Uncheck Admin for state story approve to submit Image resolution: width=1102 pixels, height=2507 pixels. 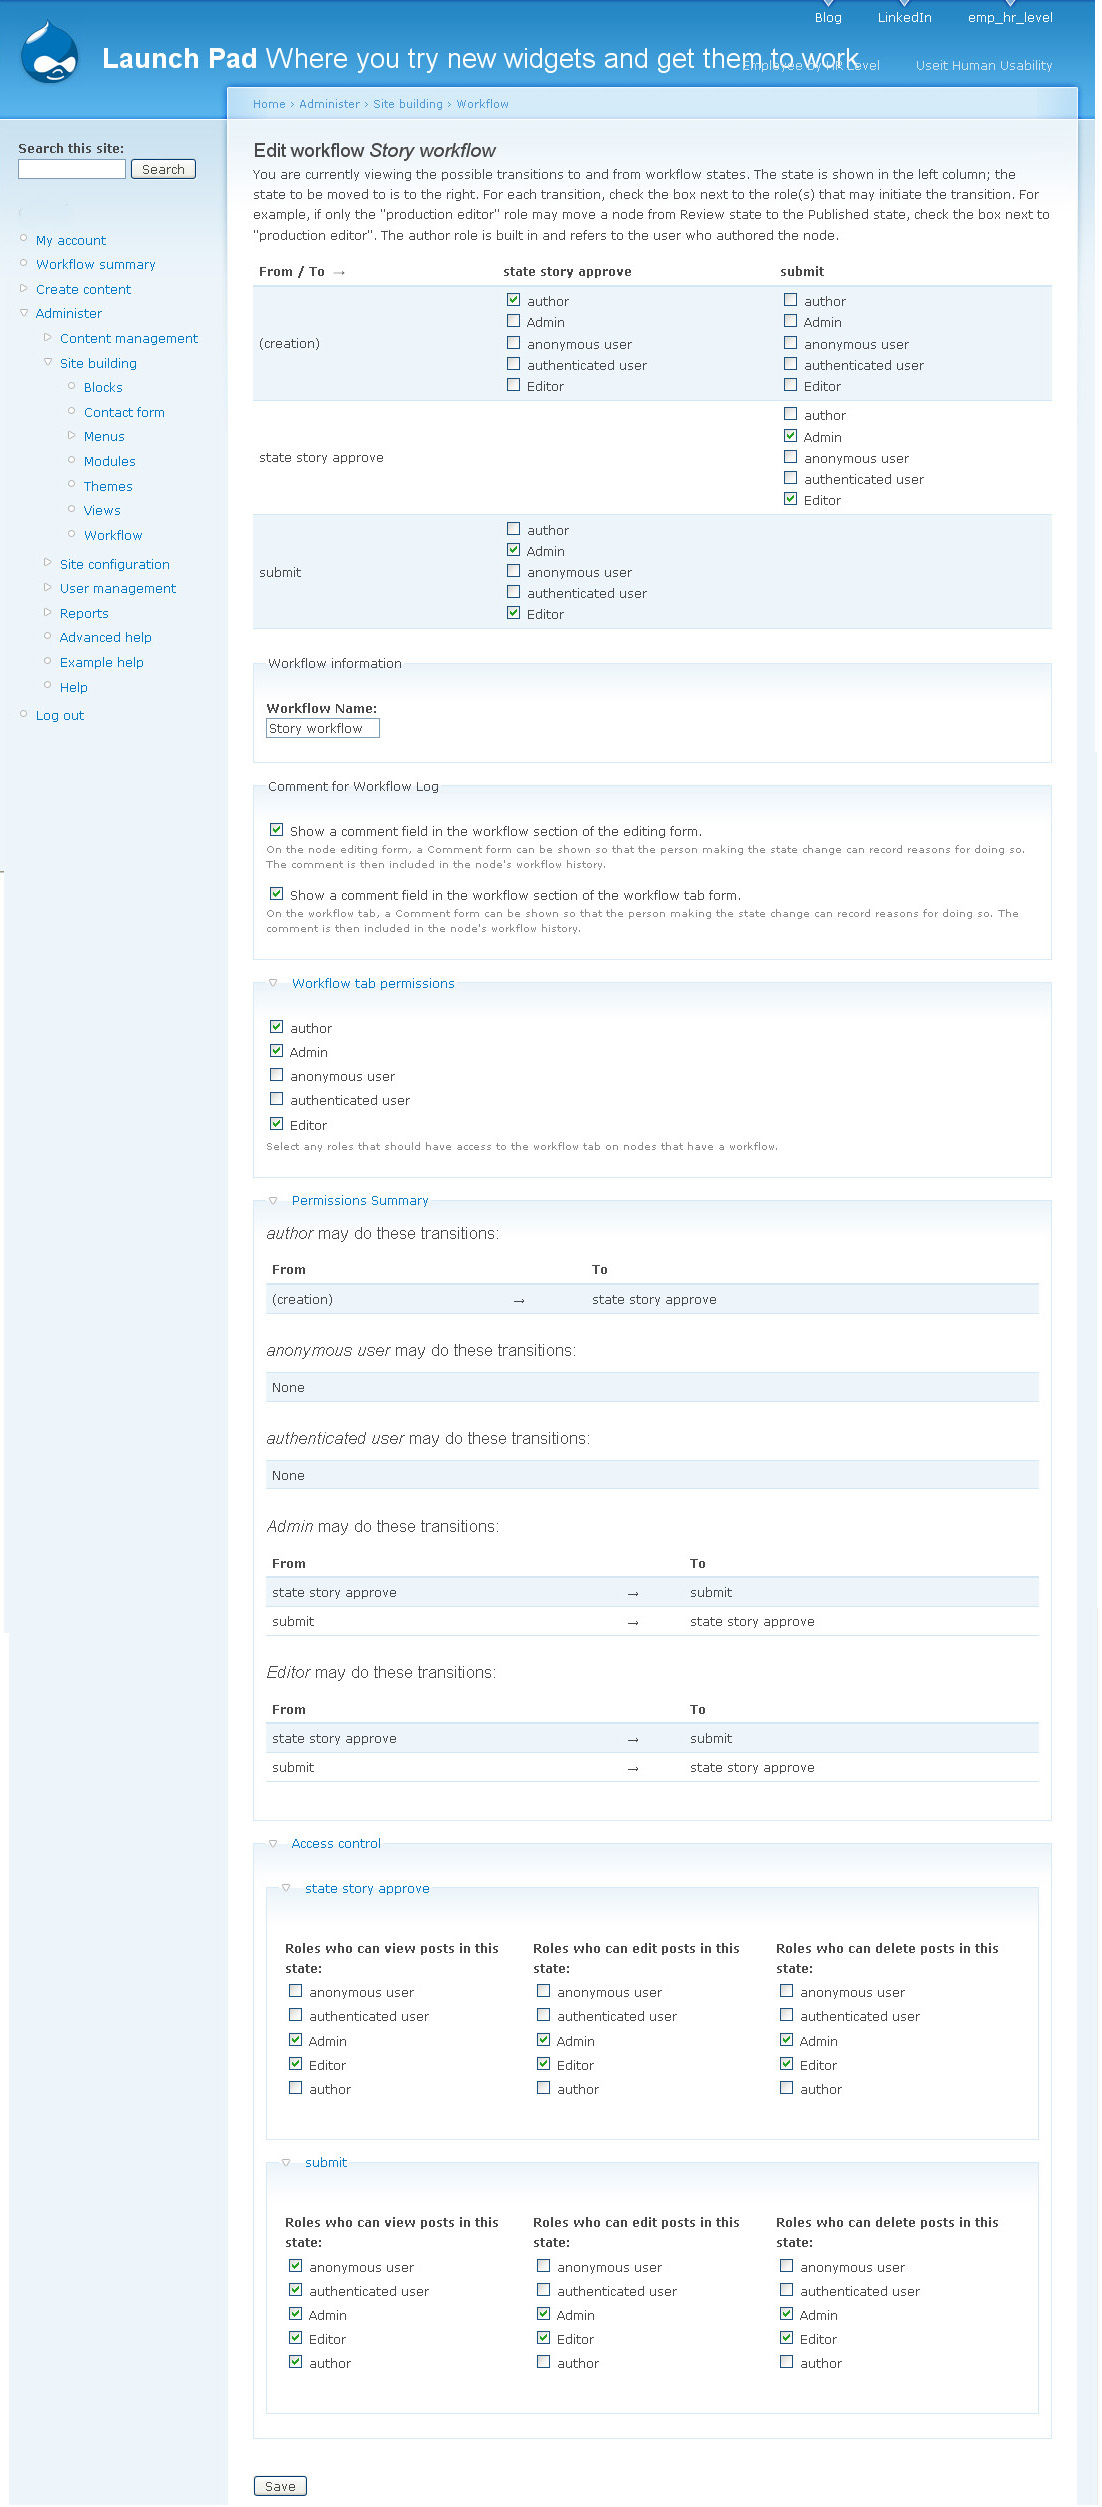(x=790, y=436)
